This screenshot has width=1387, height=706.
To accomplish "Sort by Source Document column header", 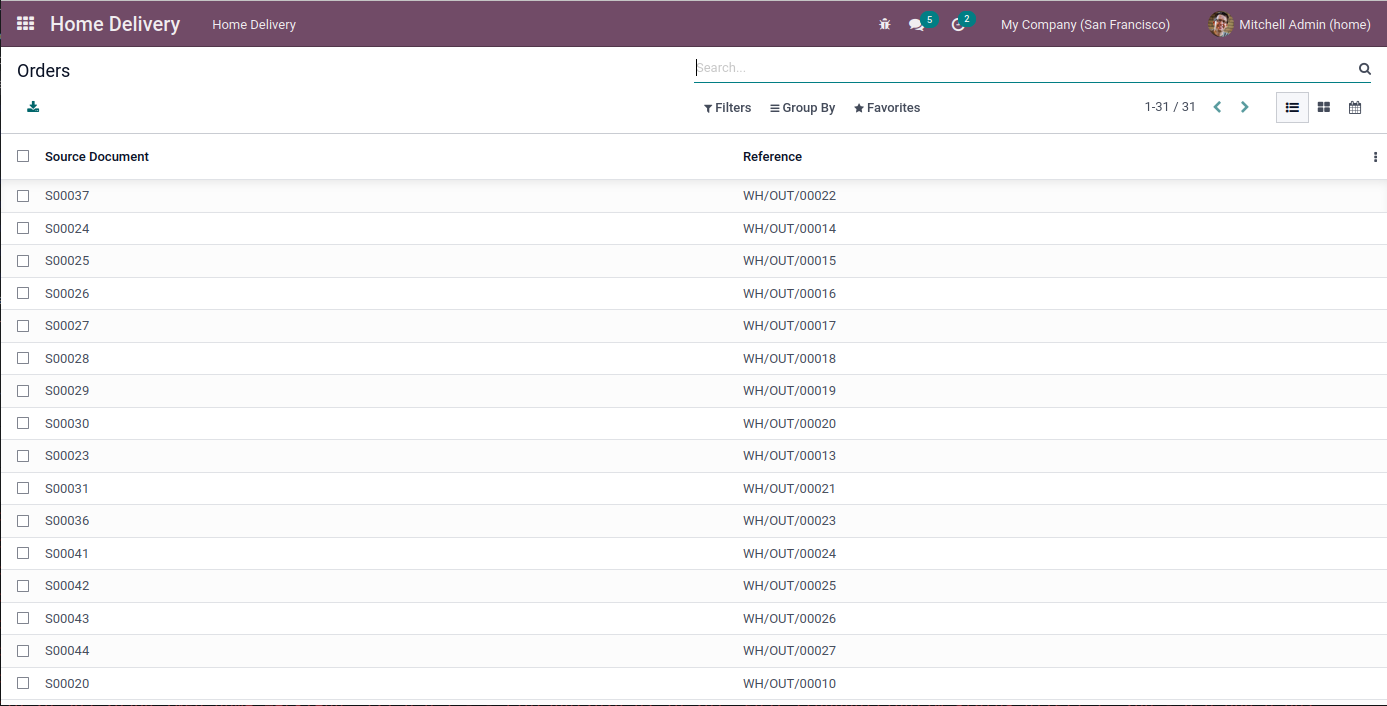I will tap(97, 157).
